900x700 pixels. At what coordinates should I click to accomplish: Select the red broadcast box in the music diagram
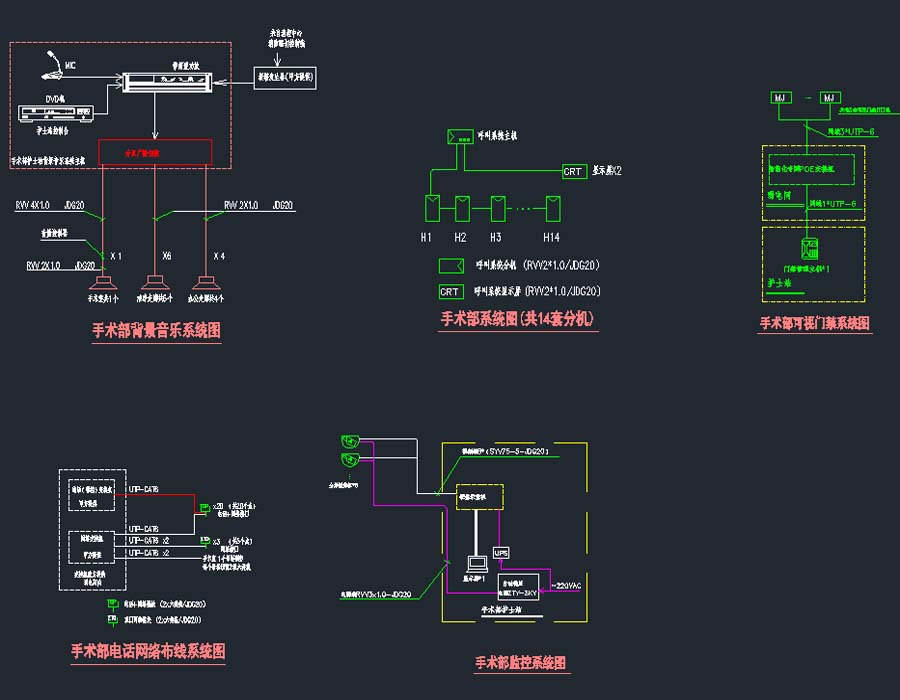coord(155,152)
